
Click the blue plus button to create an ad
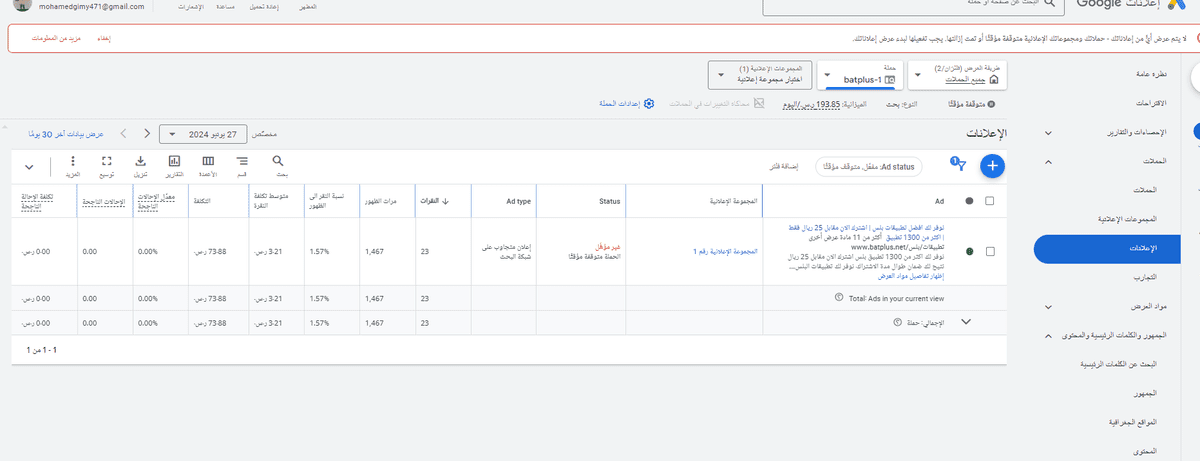[x=992, y=166]
